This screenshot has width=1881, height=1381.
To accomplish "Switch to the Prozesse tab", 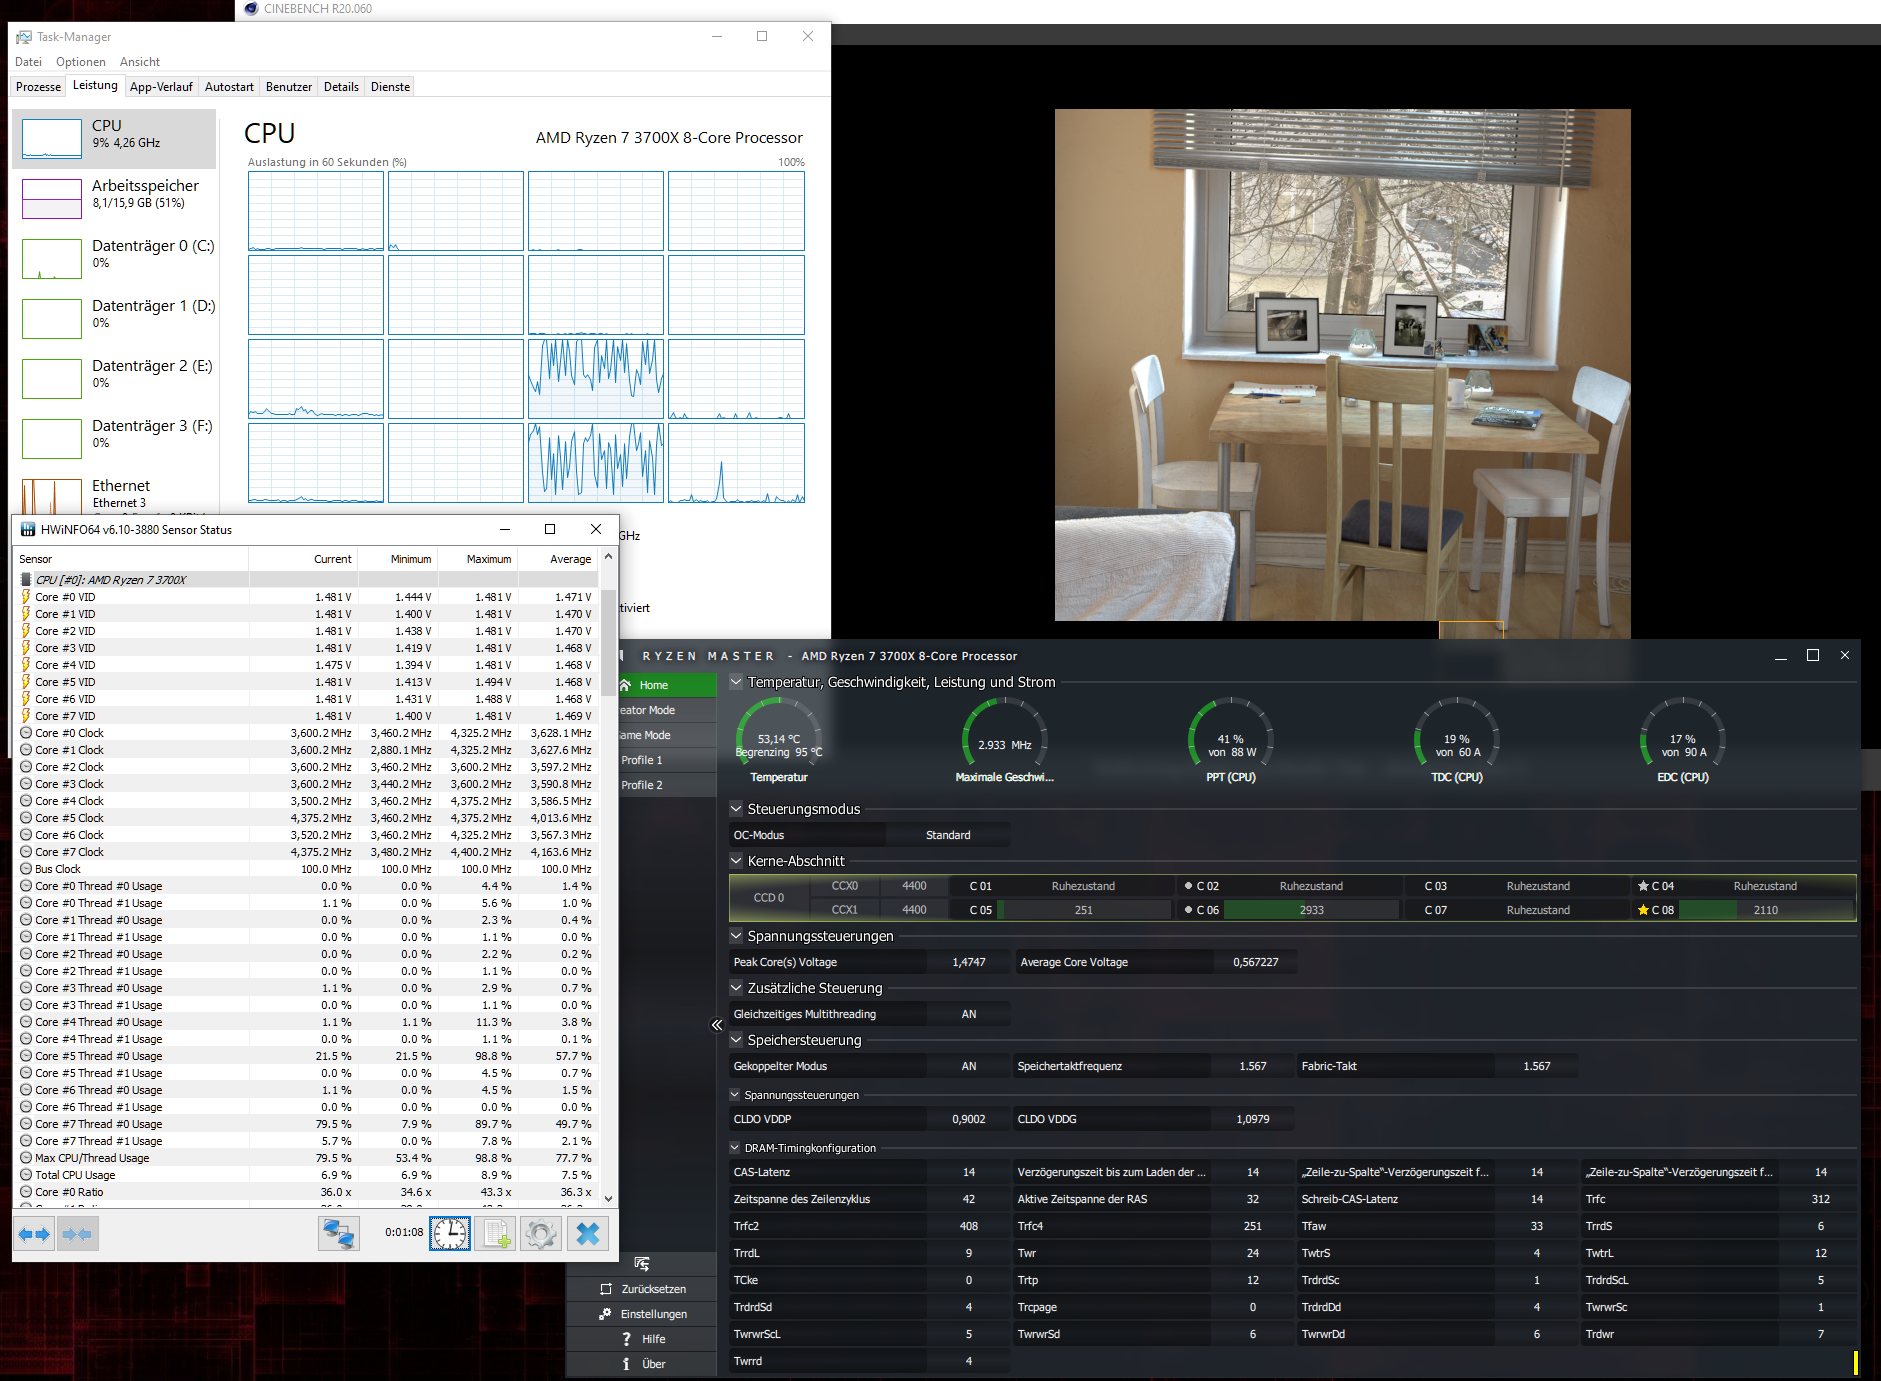I will (x=38, y=87).
